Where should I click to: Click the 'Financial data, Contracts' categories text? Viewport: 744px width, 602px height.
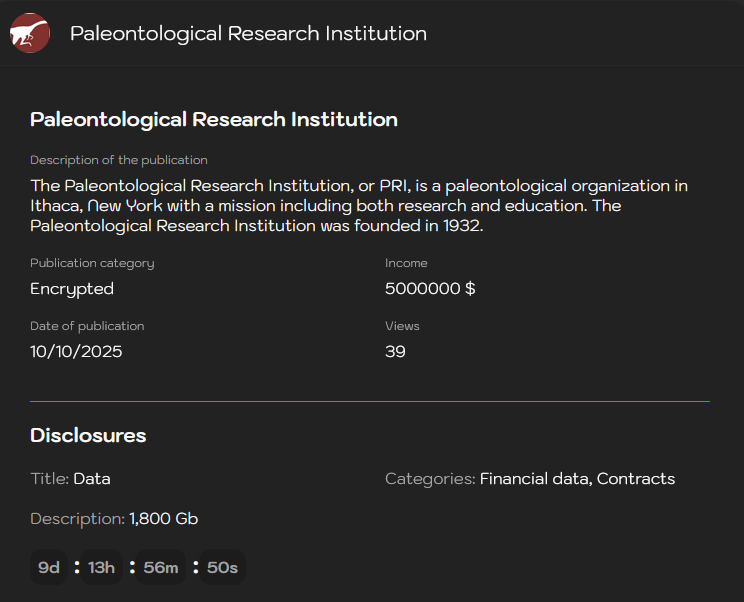577,479
